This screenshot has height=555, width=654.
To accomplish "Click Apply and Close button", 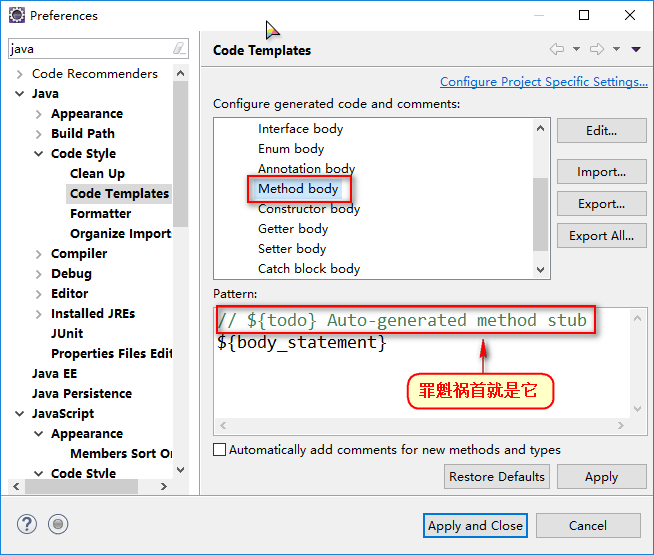I will coord(475,525).
